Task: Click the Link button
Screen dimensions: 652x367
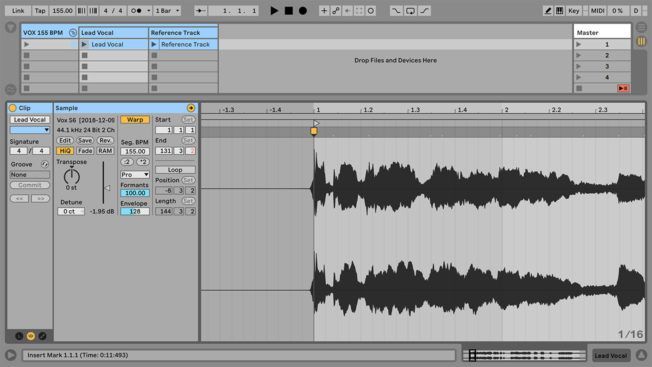Action: pos(18,11)
